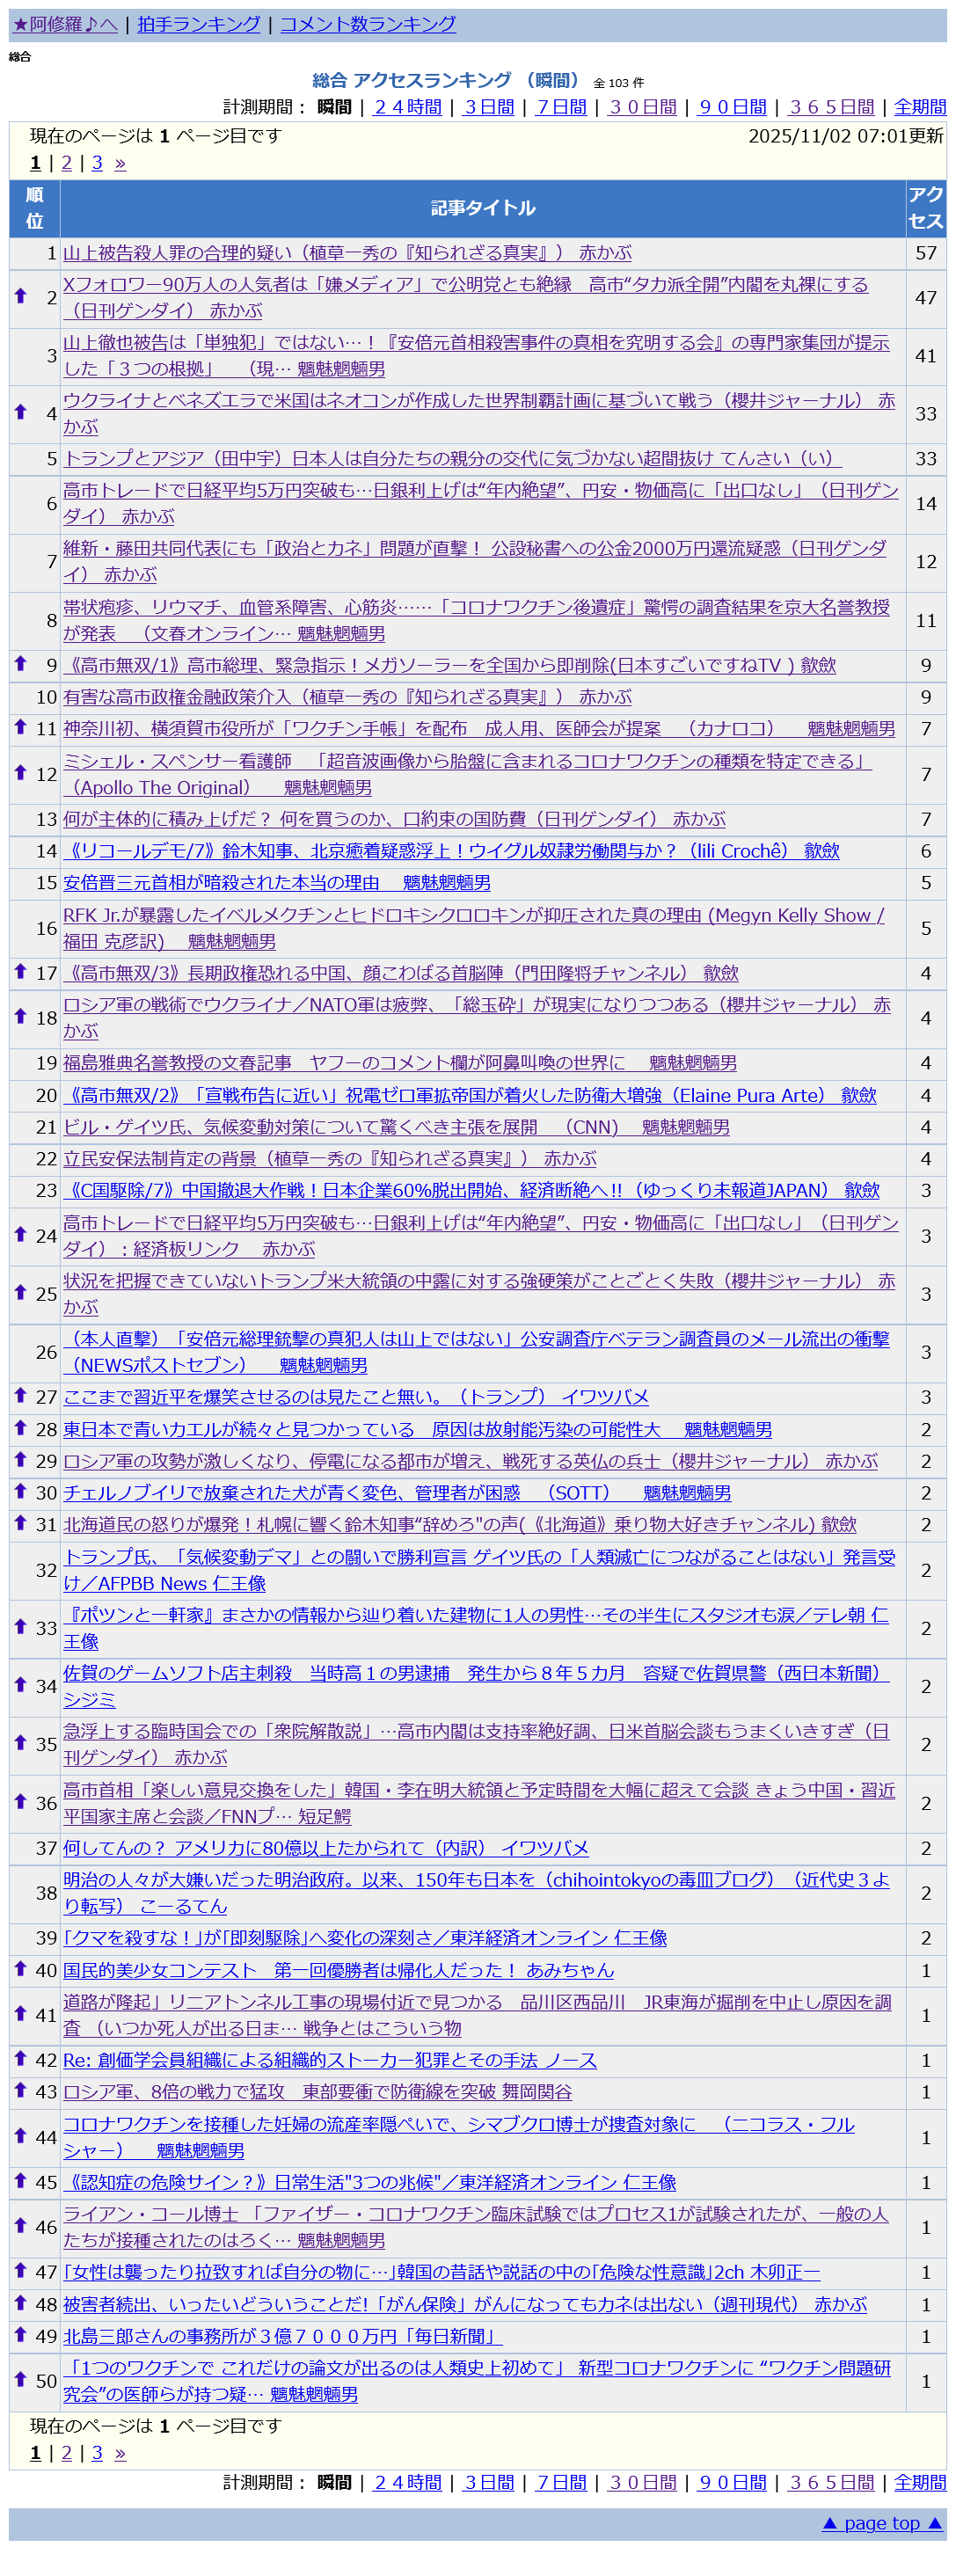Image resolution: width=956 pixels, height=2576 pixels.
Task: Click the up-arrow icon beside rank 40
Action: click(x=20, y=1968)
